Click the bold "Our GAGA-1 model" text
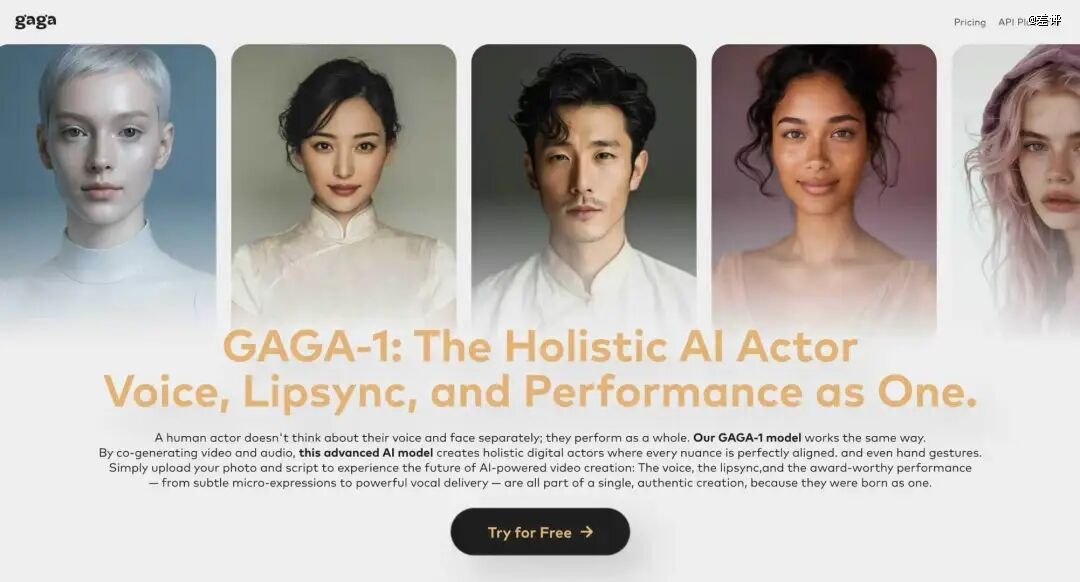1080x582 pixels. click(x=747, y=438)
